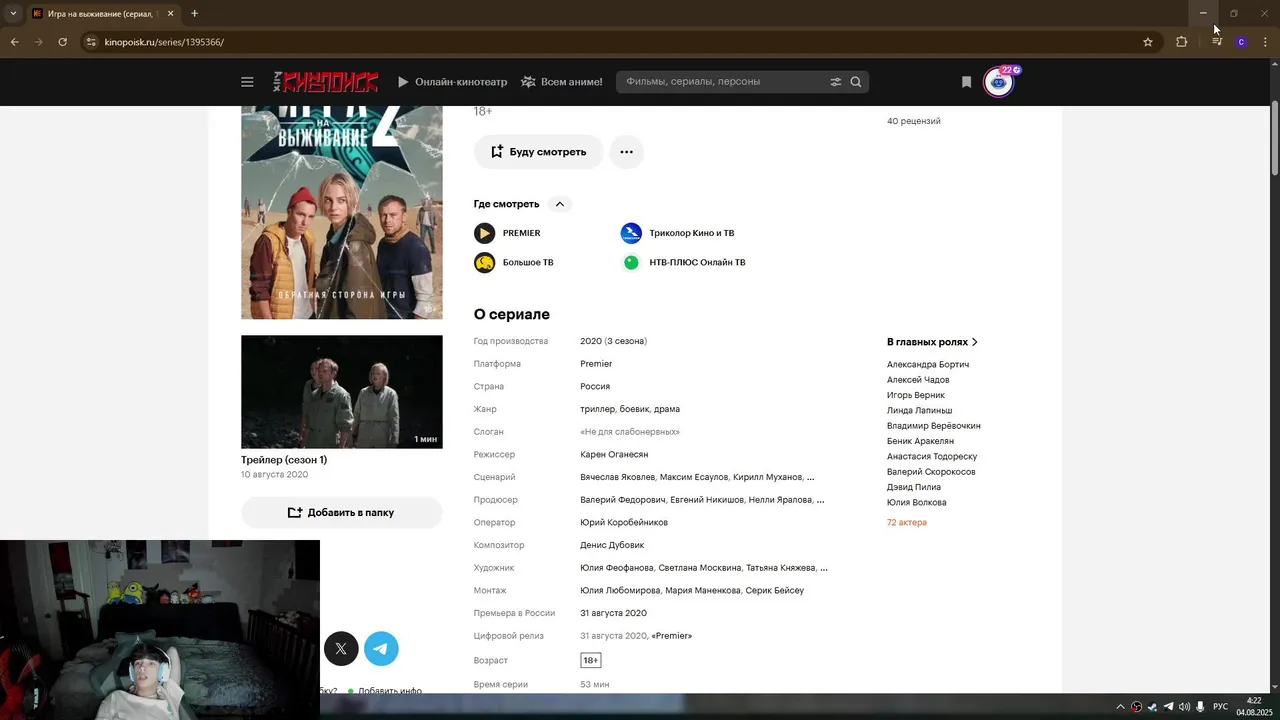Open browser media control icon
1280x720 pixels.
tap(1217, 42)
